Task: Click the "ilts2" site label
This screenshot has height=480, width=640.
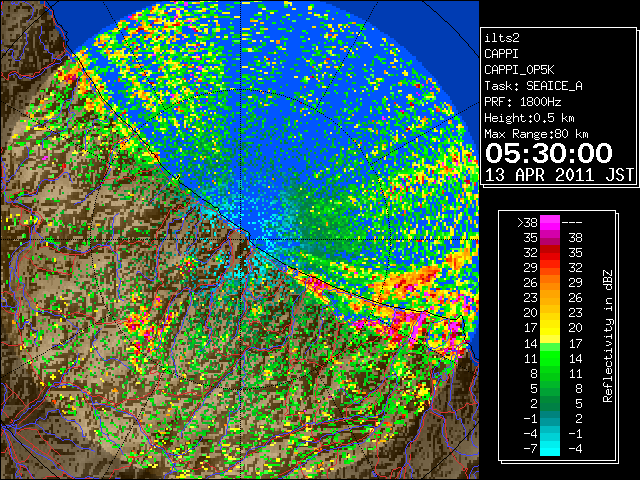Action: tap(502, 38)
